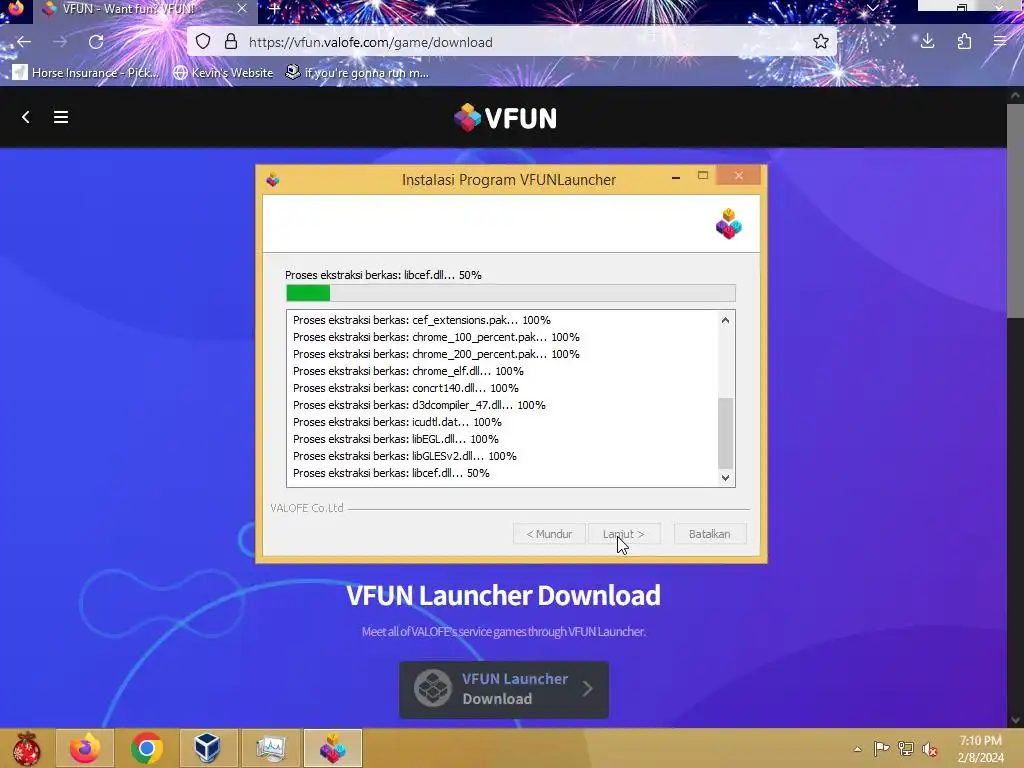Select the libEGL.dll log line
Screen dimensions: 1024x768
[x=395, y=439]
